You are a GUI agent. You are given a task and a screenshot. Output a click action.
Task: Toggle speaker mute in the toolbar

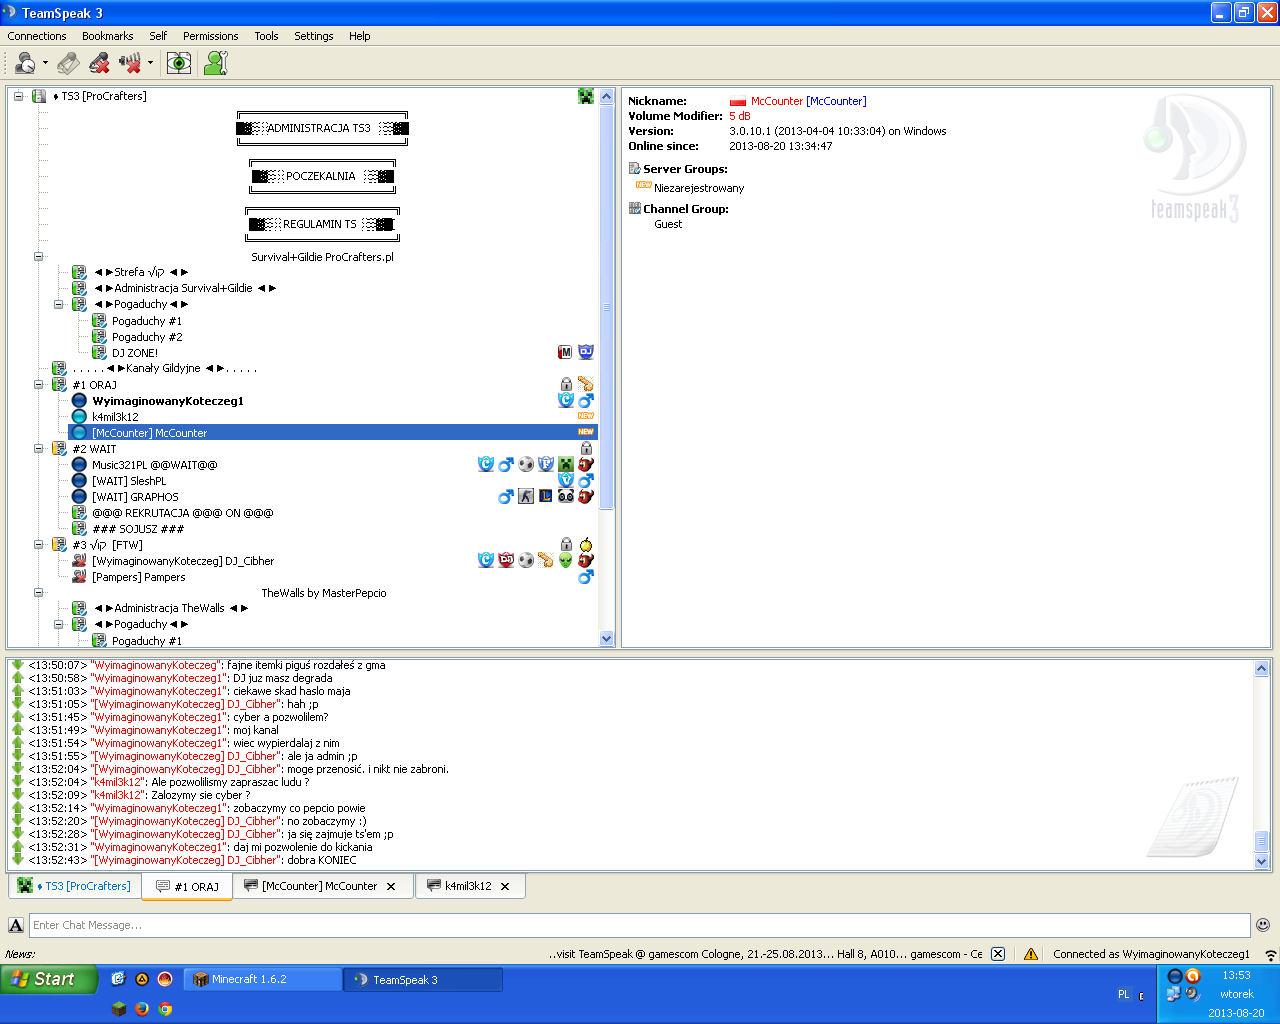point(130,63)
